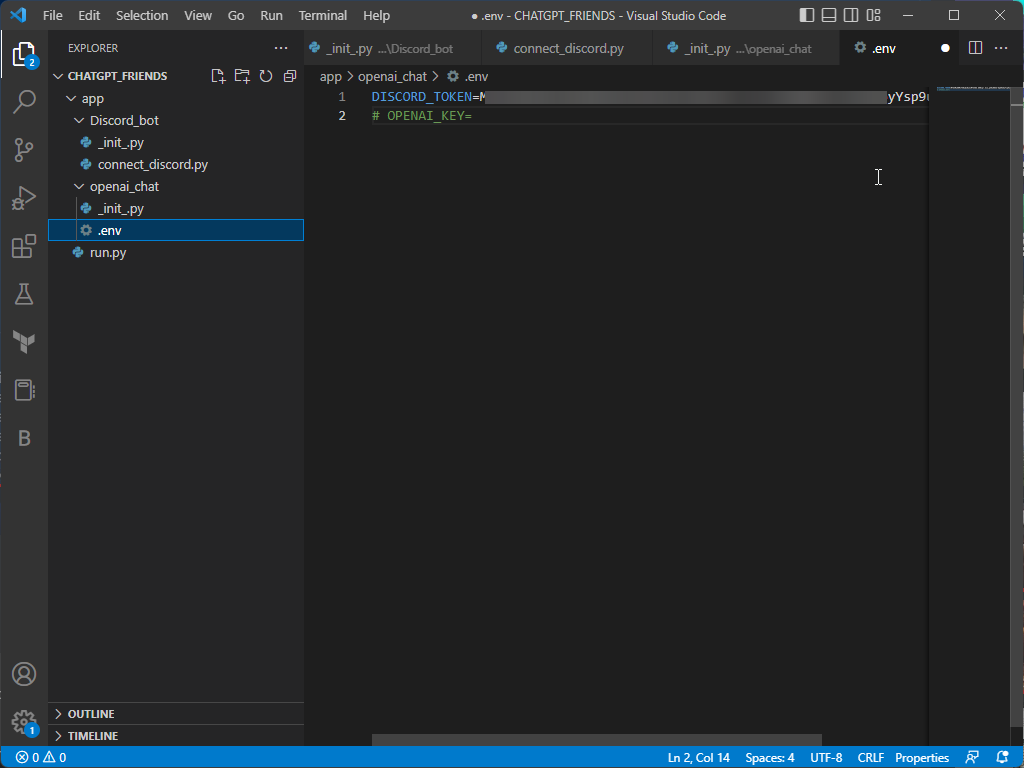Screen dimensions: 1024x768
Task: Open _init_.py under Discord_bot folder
Action: (176, 142)
